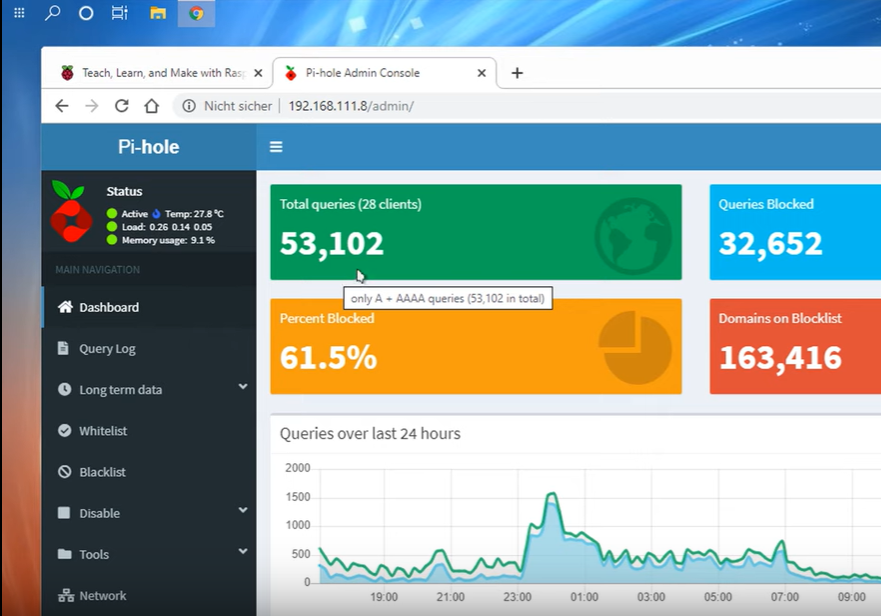Image resolution: width=881 pixels, height=616 pixels.
Task: Open the Cortana circle icon
Action: 86,13
